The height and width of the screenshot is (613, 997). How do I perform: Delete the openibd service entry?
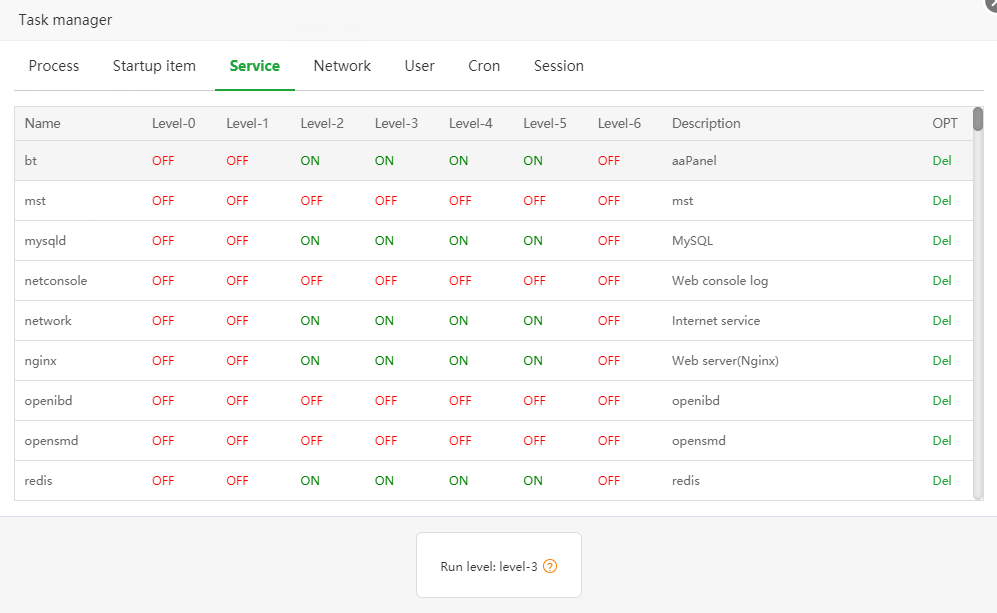tap(942, 401)
